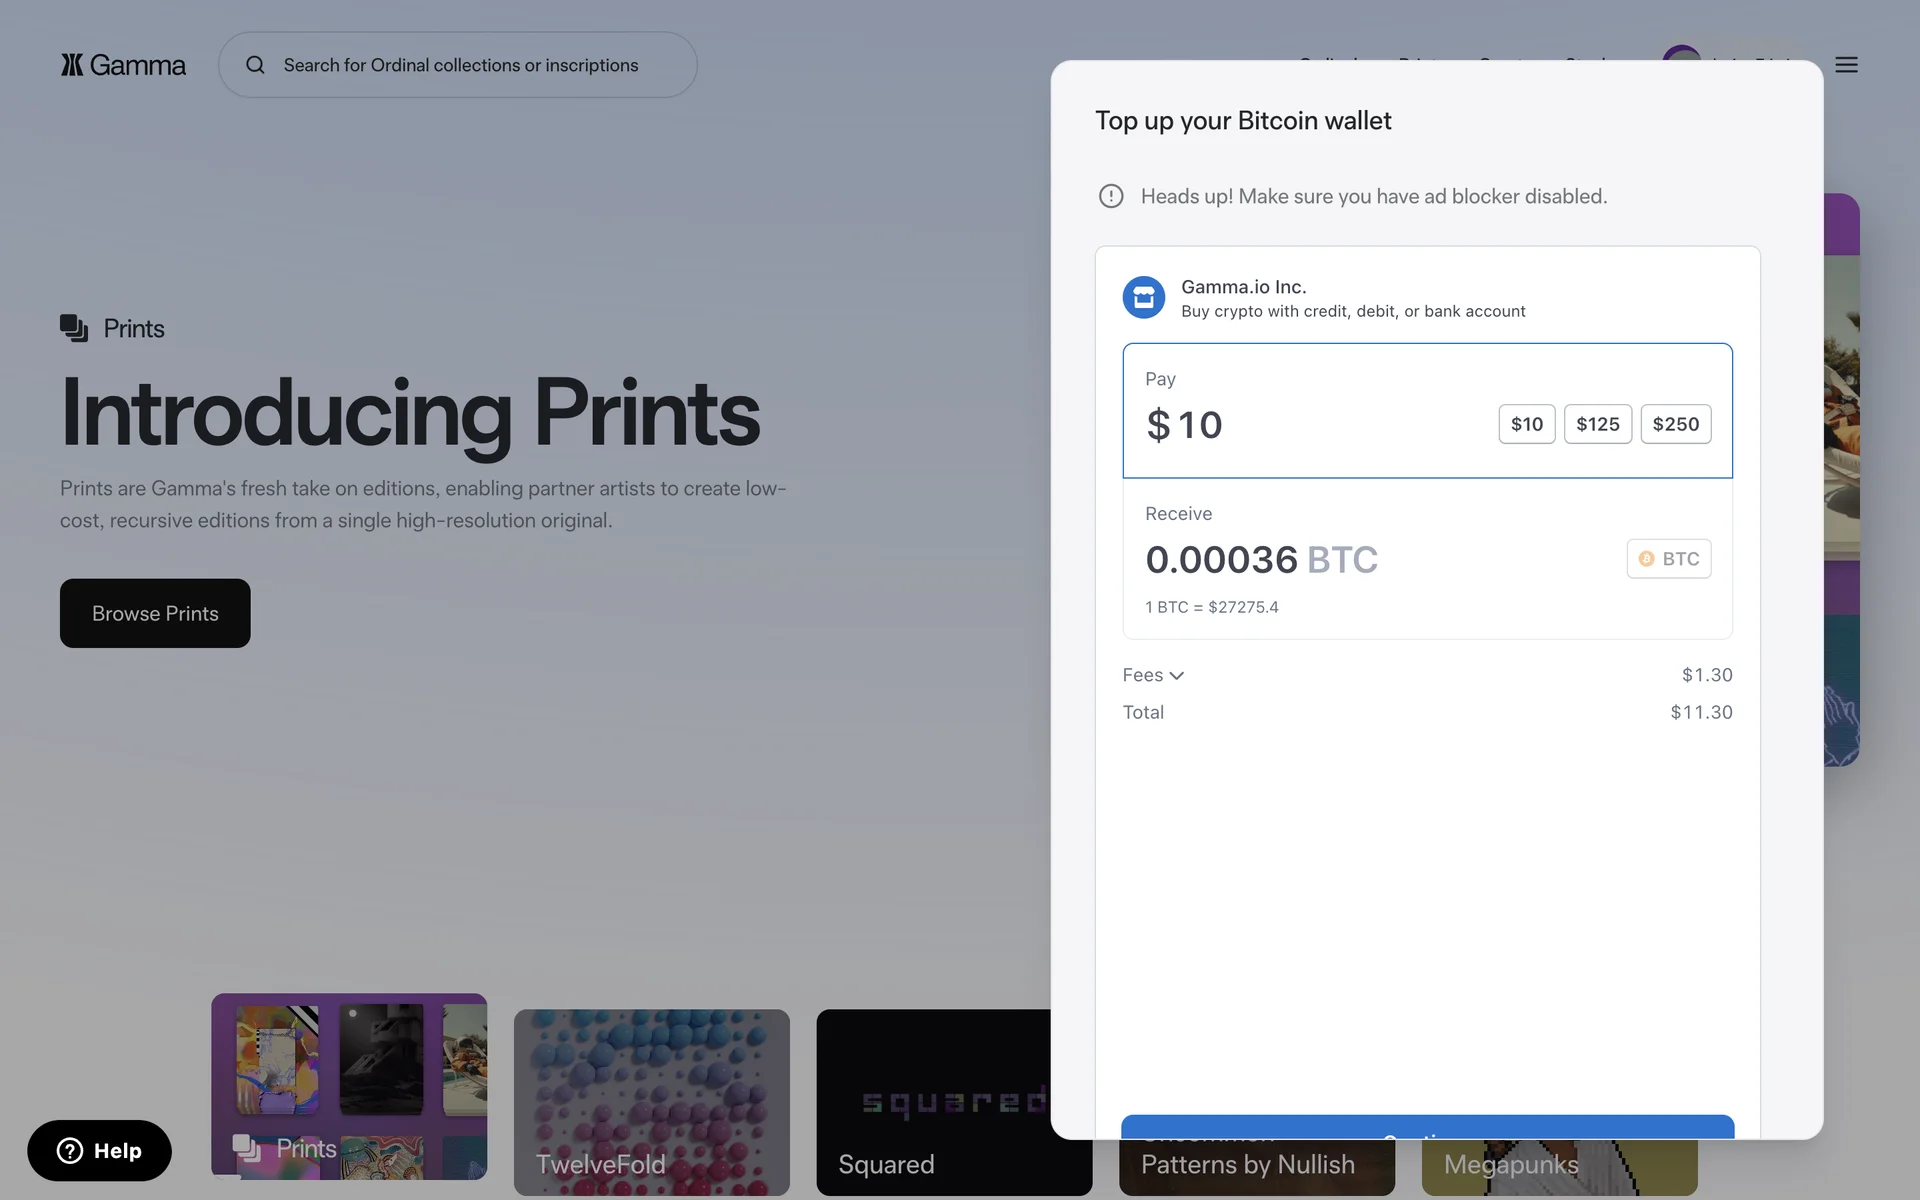Select the $250 preset amount

click(x=1675, y=424)
